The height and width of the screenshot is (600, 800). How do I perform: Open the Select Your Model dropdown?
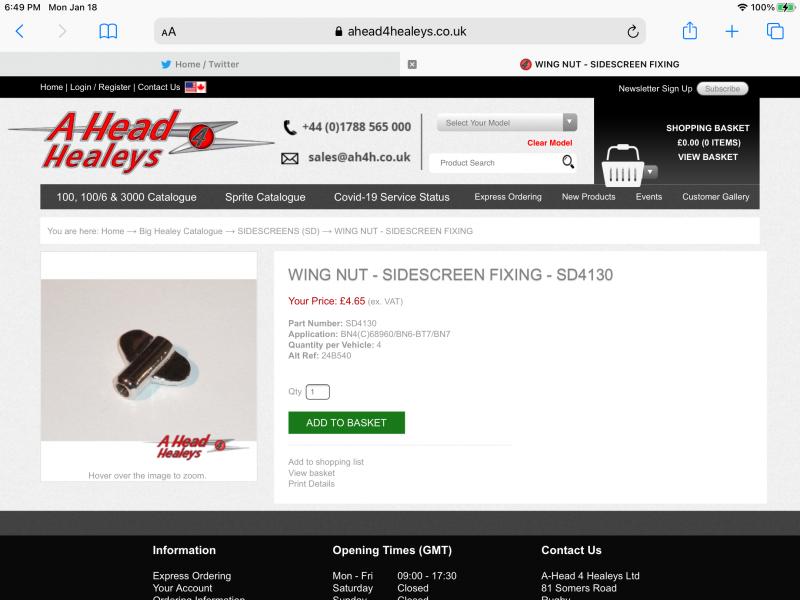[507, 123]
